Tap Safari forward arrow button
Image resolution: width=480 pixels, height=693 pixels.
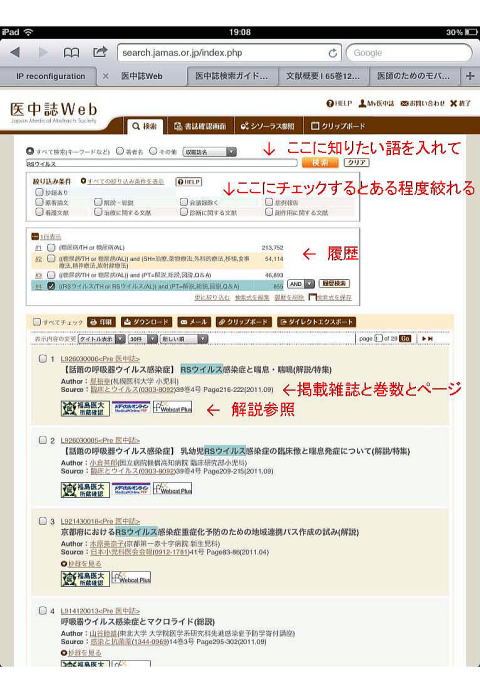[43, 53]
